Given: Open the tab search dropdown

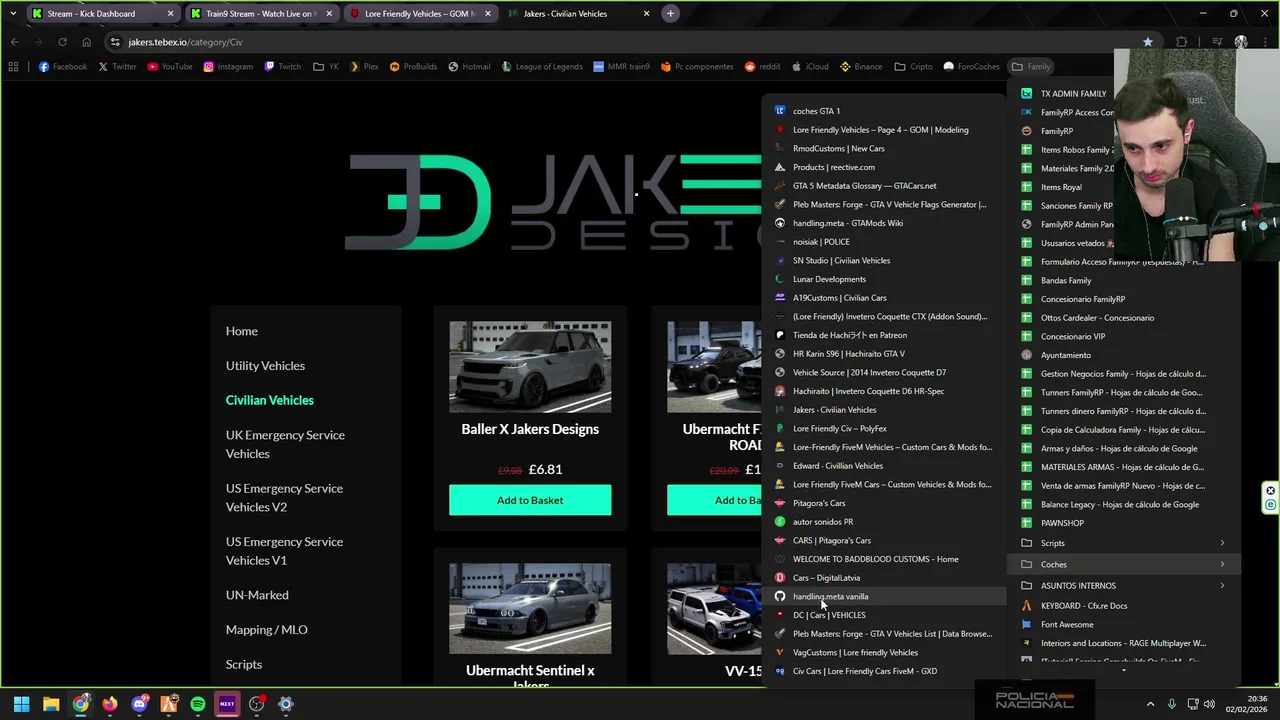Looking at the screenshot, I should tap(13, 14).
